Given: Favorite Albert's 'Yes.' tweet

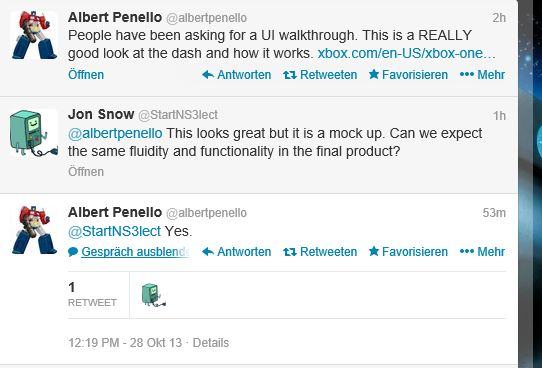Looking at the screenshot, I should point(408,252).
